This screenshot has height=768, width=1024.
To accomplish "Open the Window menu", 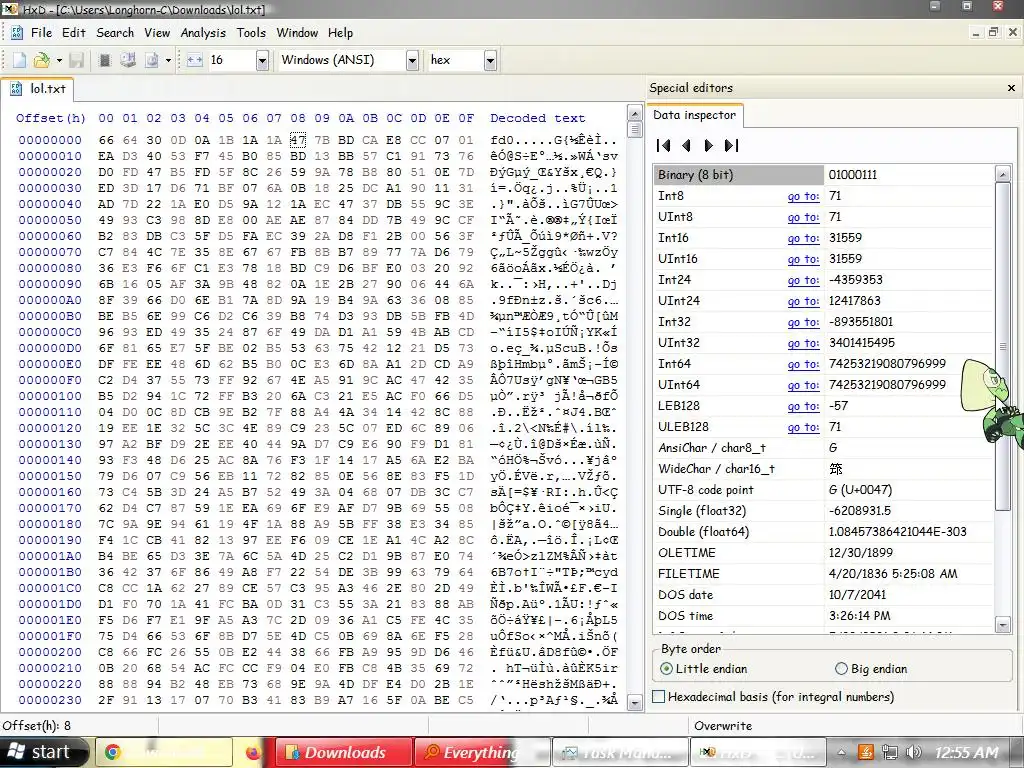I will 297,33.
